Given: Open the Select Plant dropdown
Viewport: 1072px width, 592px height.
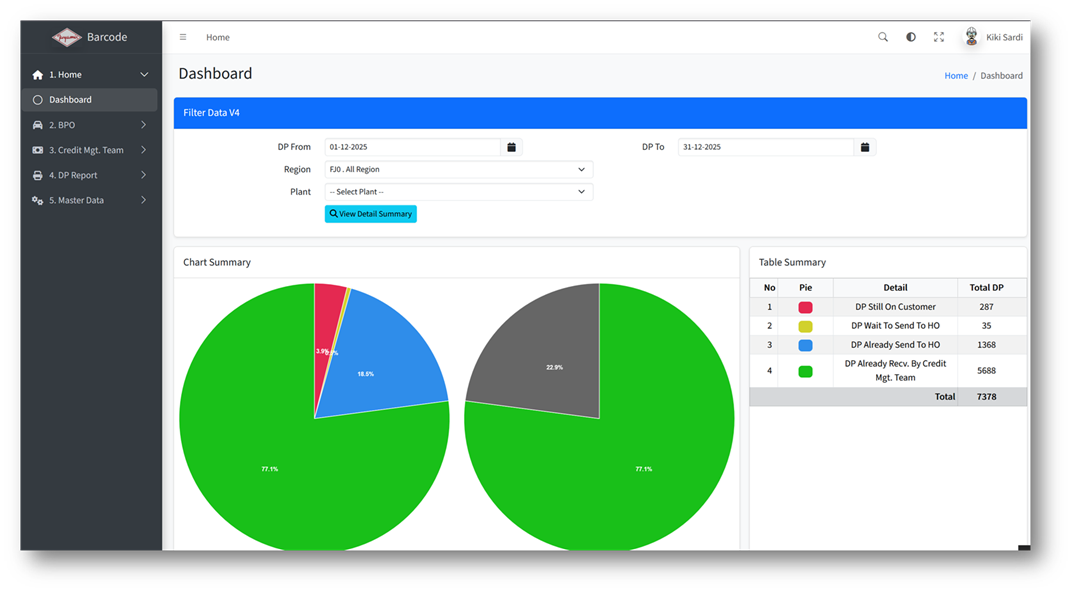Looking at the screenshot, I should coord(458,192).
